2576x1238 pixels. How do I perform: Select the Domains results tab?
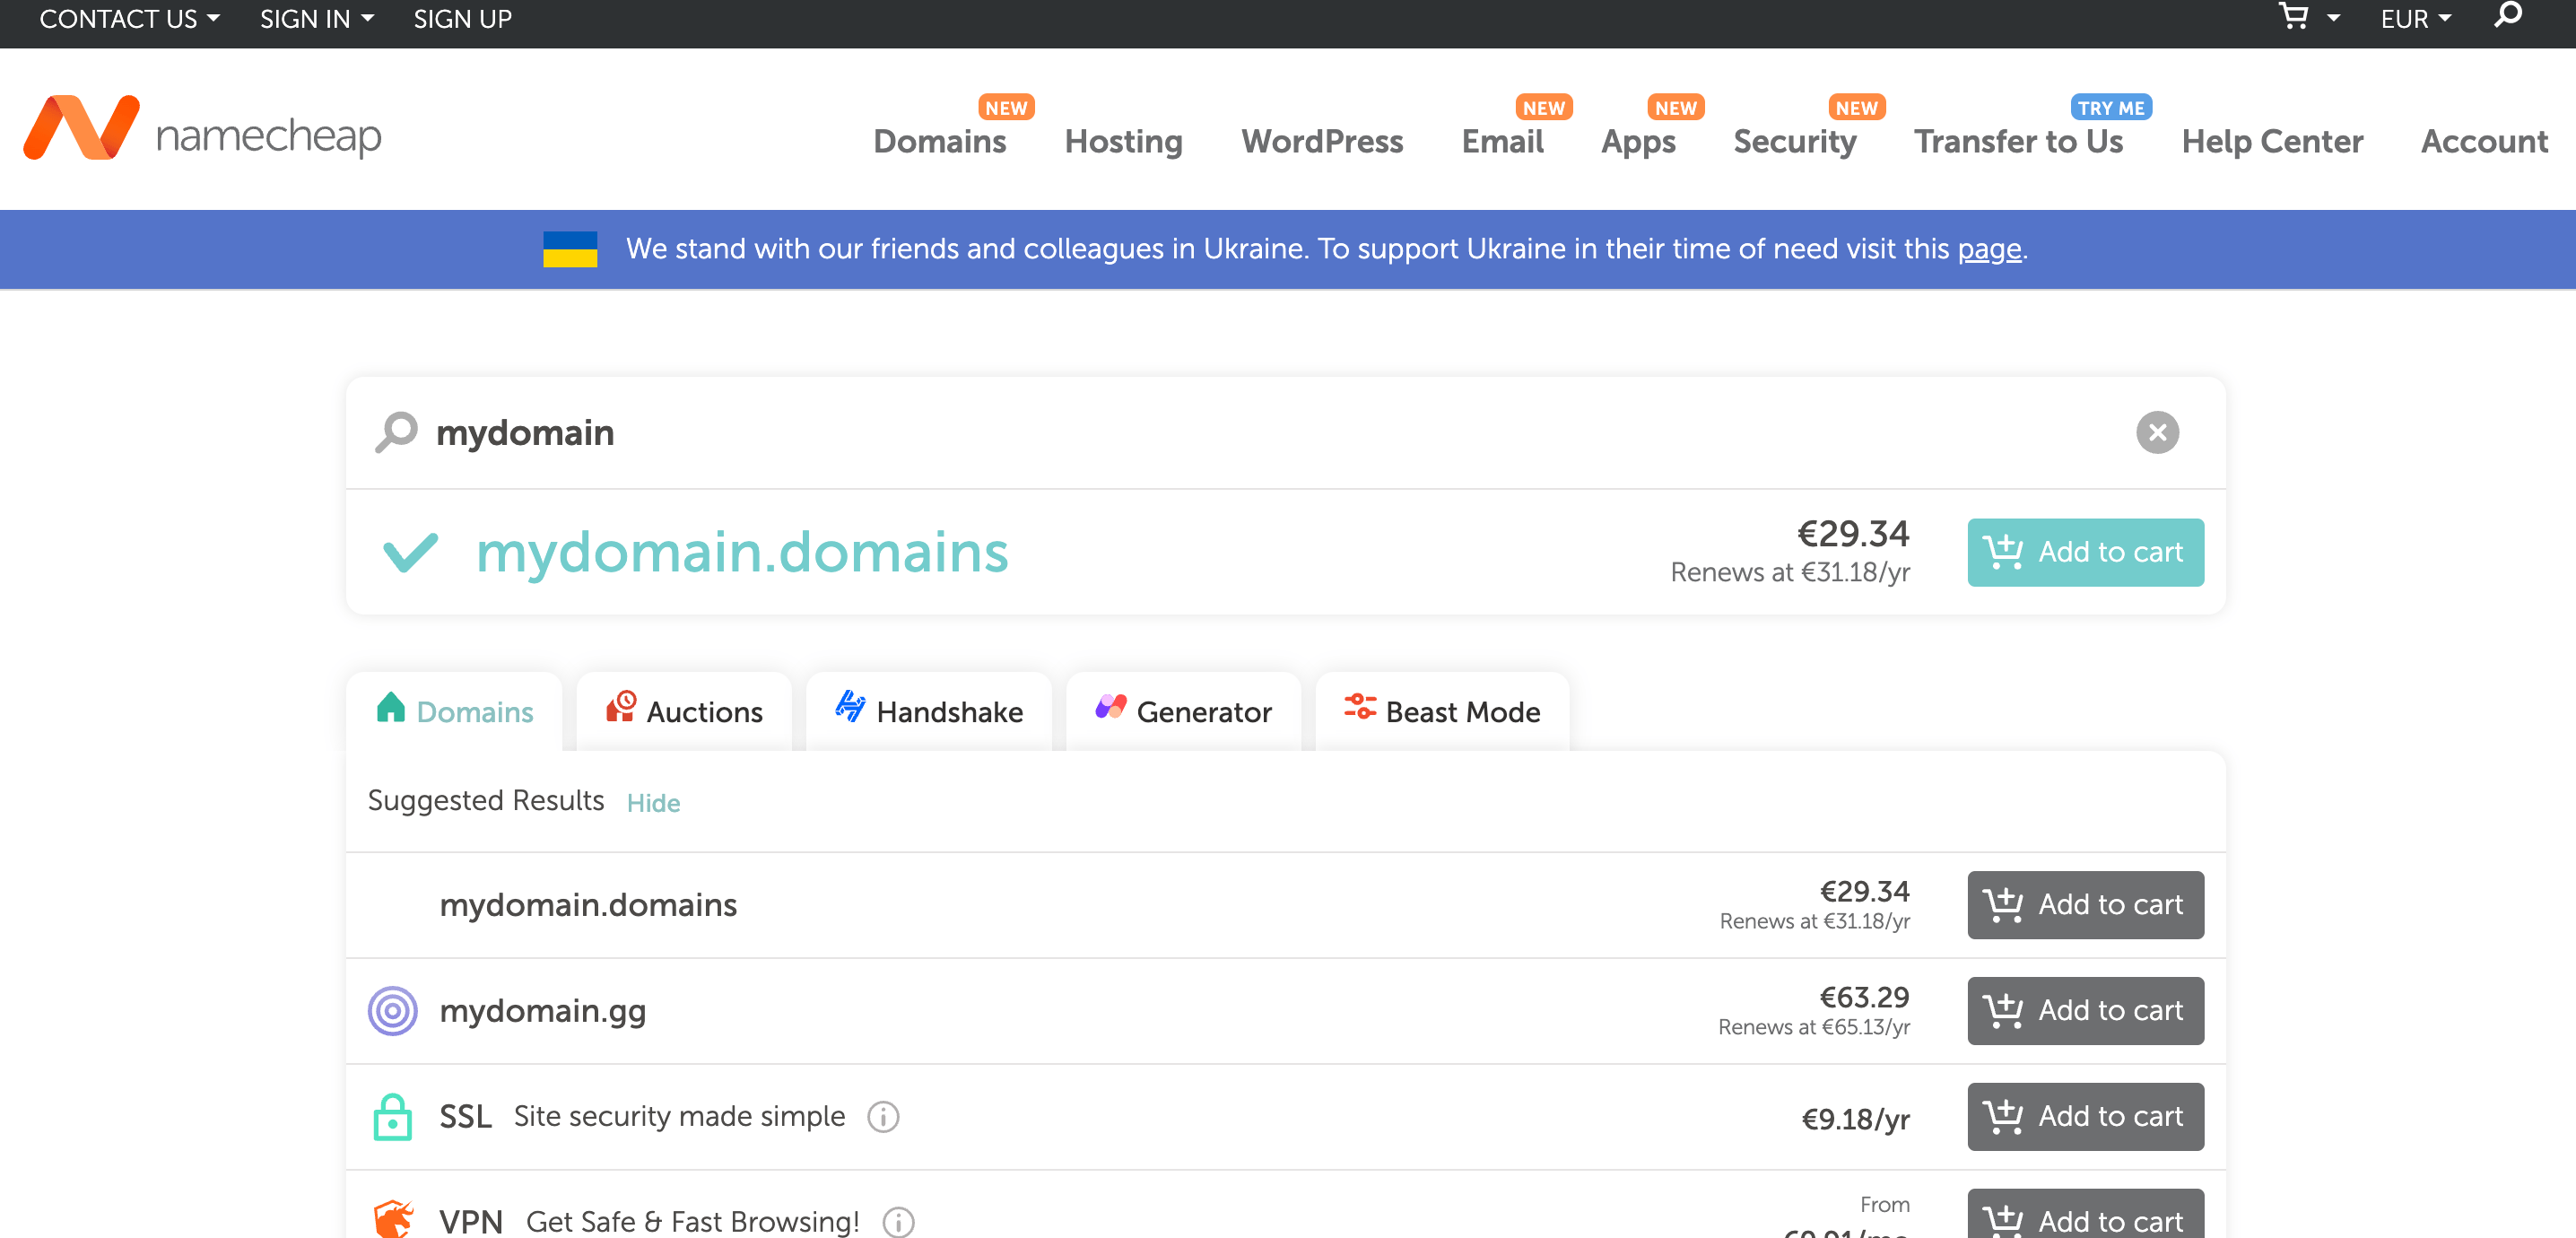click(454, 712)
